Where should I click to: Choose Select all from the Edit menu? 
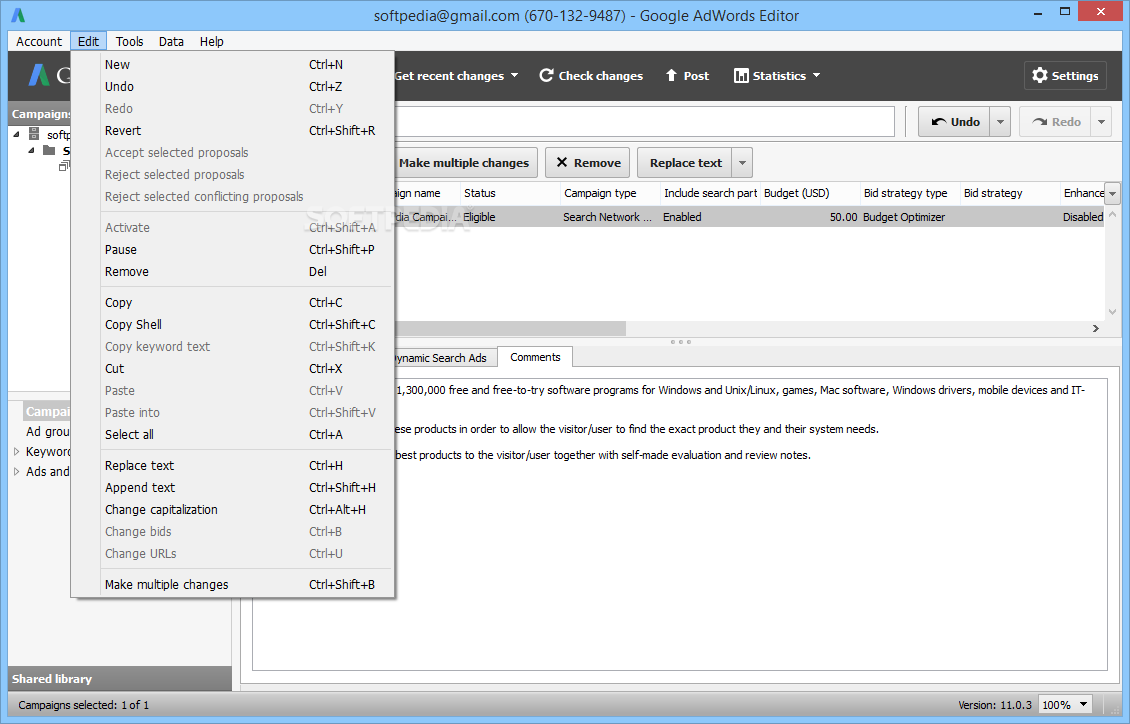[x=232, y=434]
